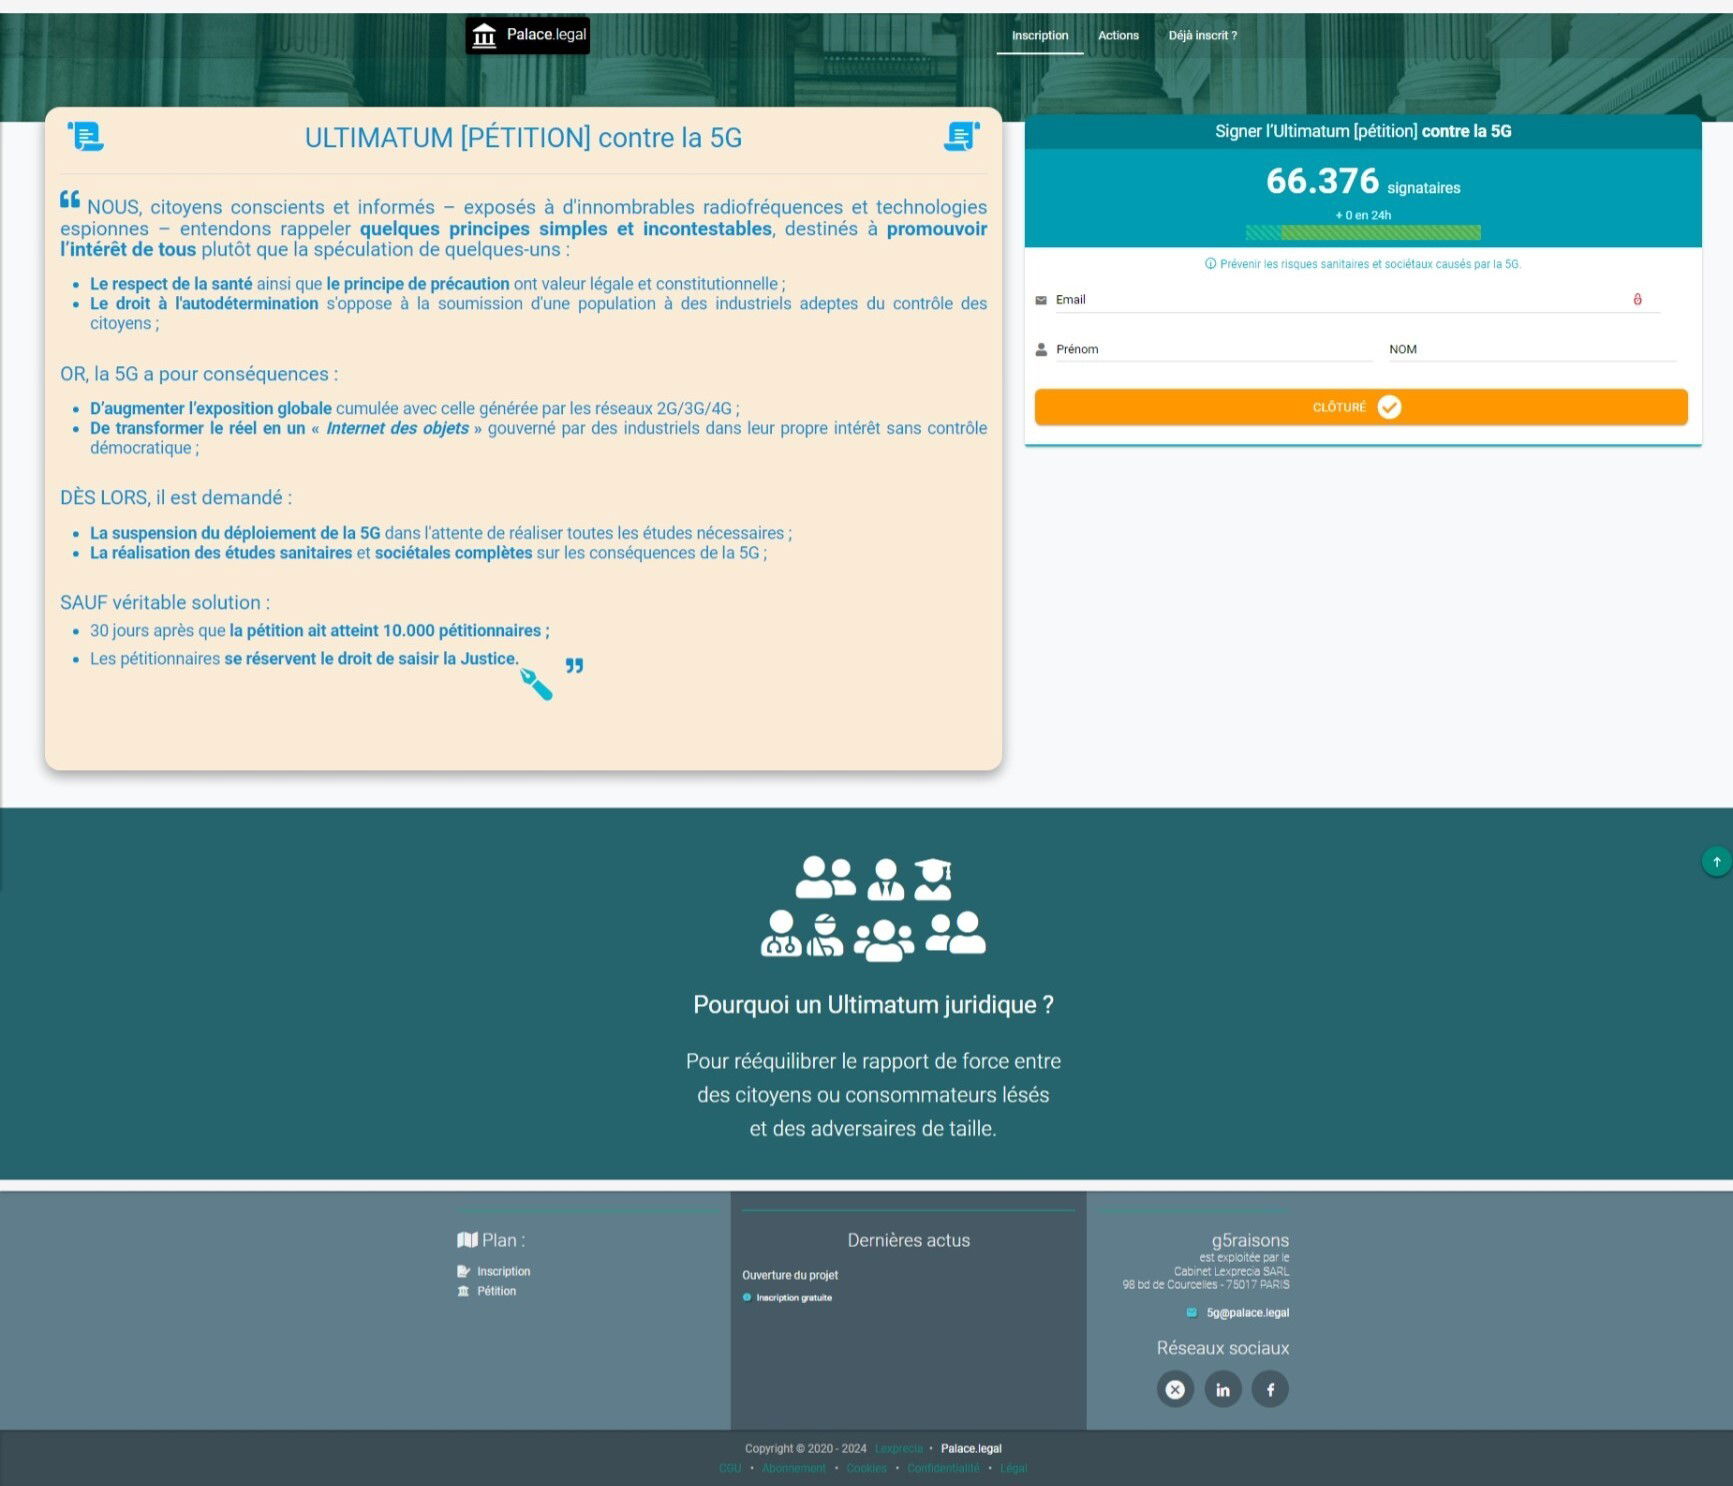Open the Facebook social icon
1733x1486 pixels.
(1270, 1389)
